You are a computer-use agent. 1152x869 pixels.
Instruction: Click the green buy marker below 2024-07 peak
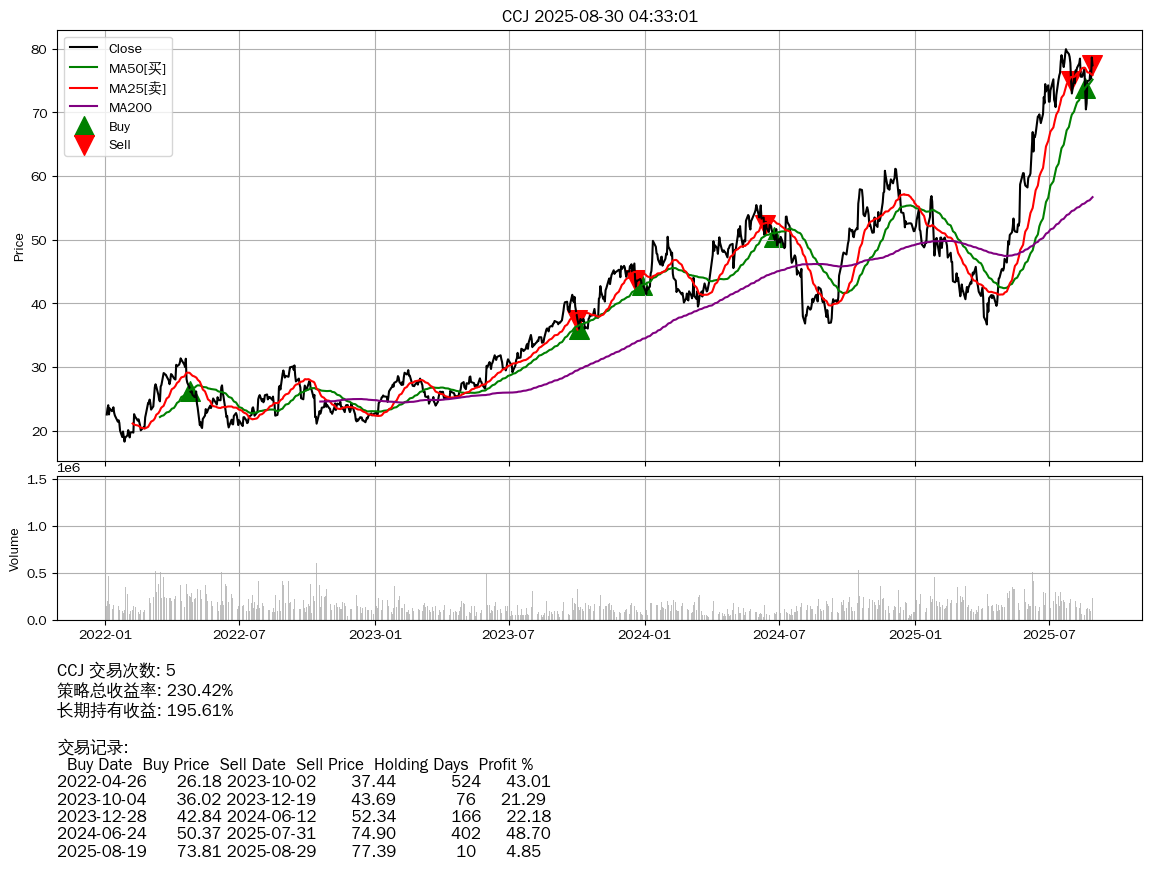click(x=773, y=237)
